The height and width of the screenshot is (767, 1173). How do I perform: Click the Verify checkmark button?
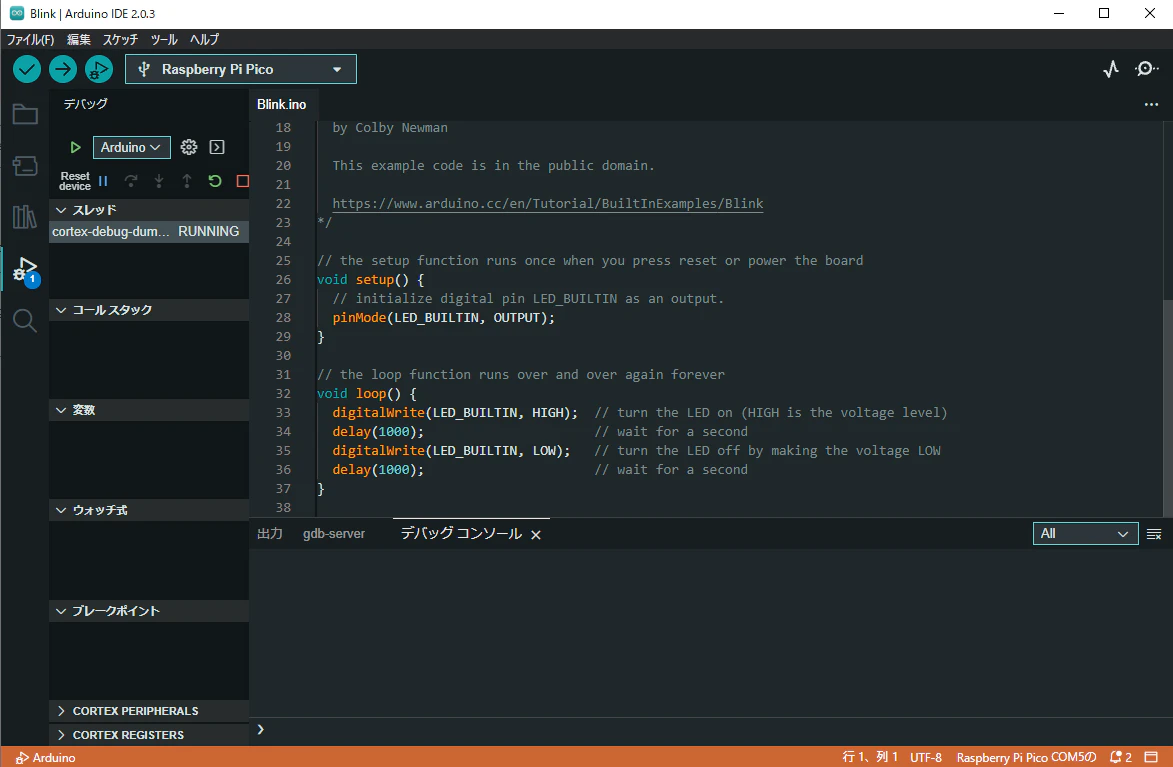click(27, 70)
